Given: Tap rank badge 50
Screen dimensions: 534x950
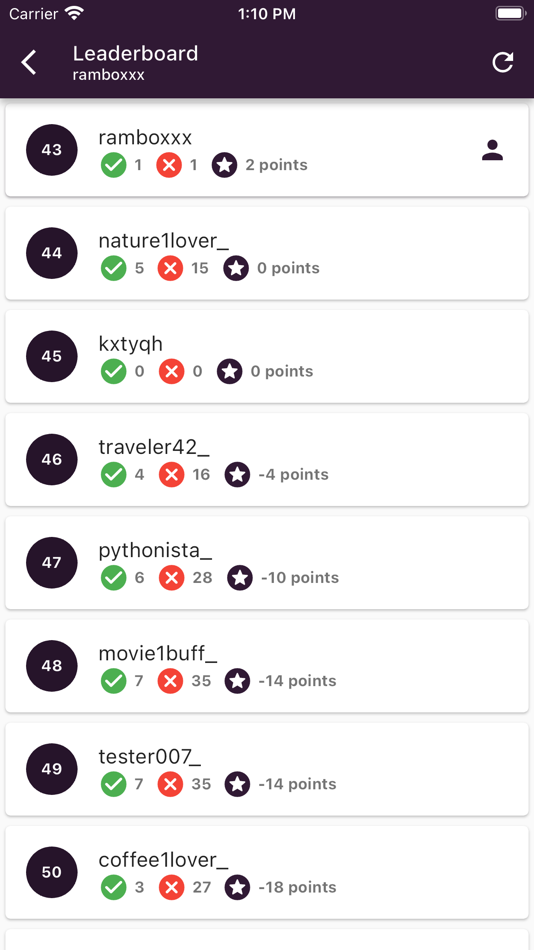Looking at the screenshot, I should point(52,872).
